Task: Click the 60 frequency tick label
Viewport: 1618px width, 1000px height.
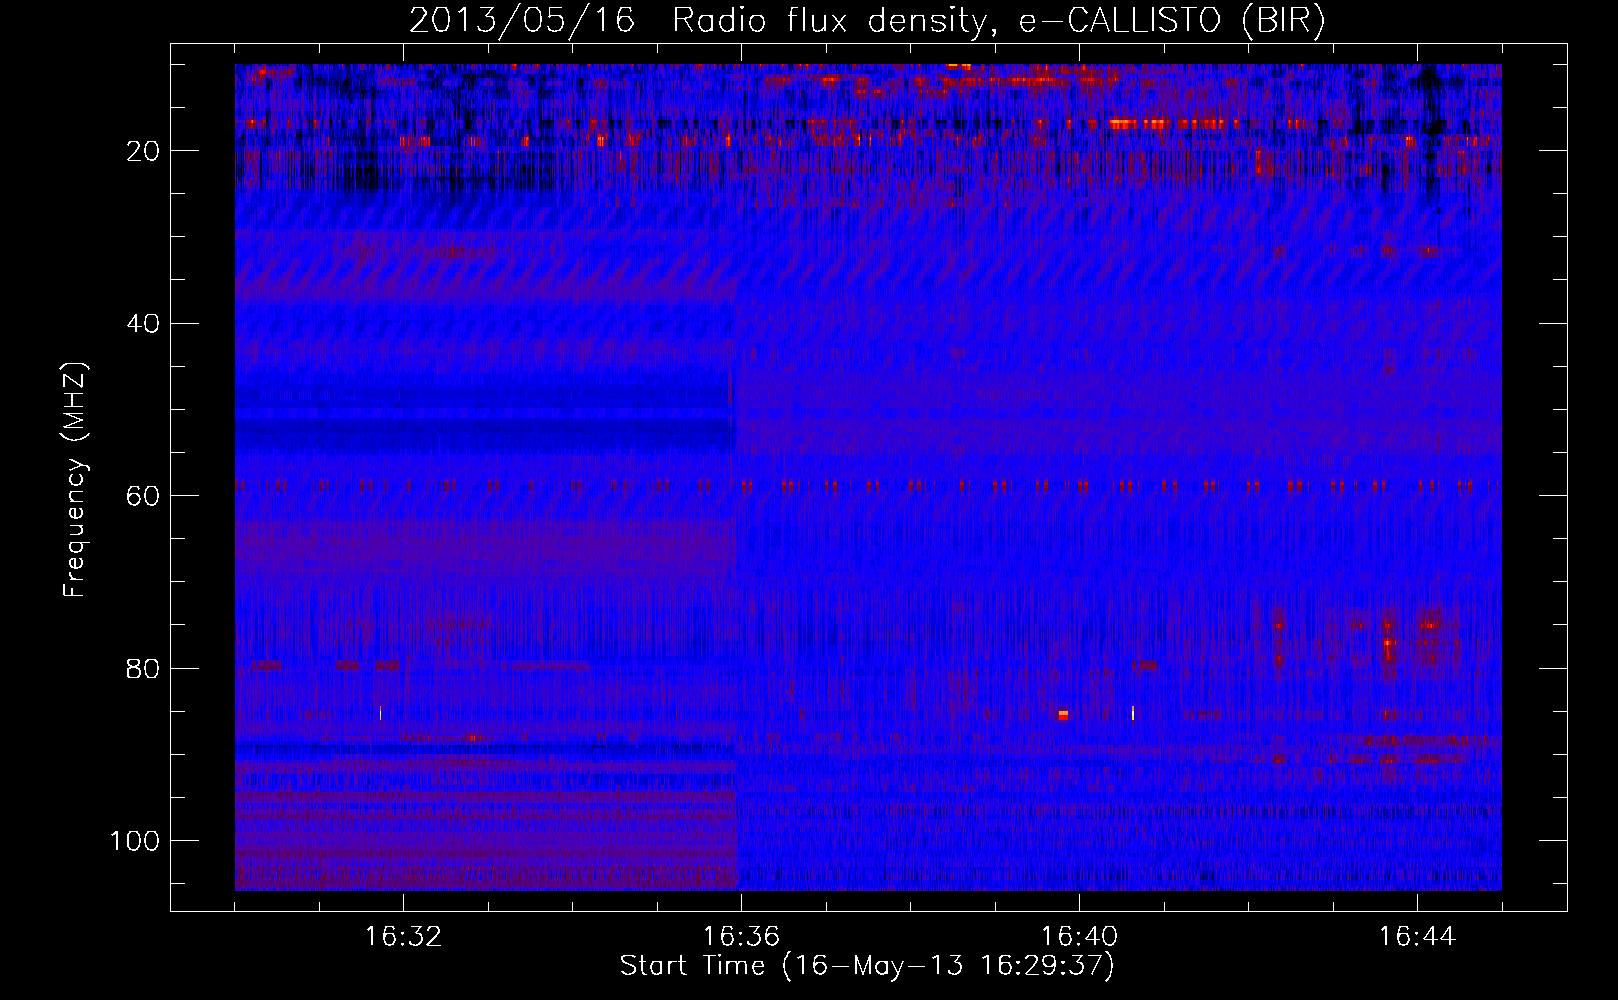Action: (144, 496)
